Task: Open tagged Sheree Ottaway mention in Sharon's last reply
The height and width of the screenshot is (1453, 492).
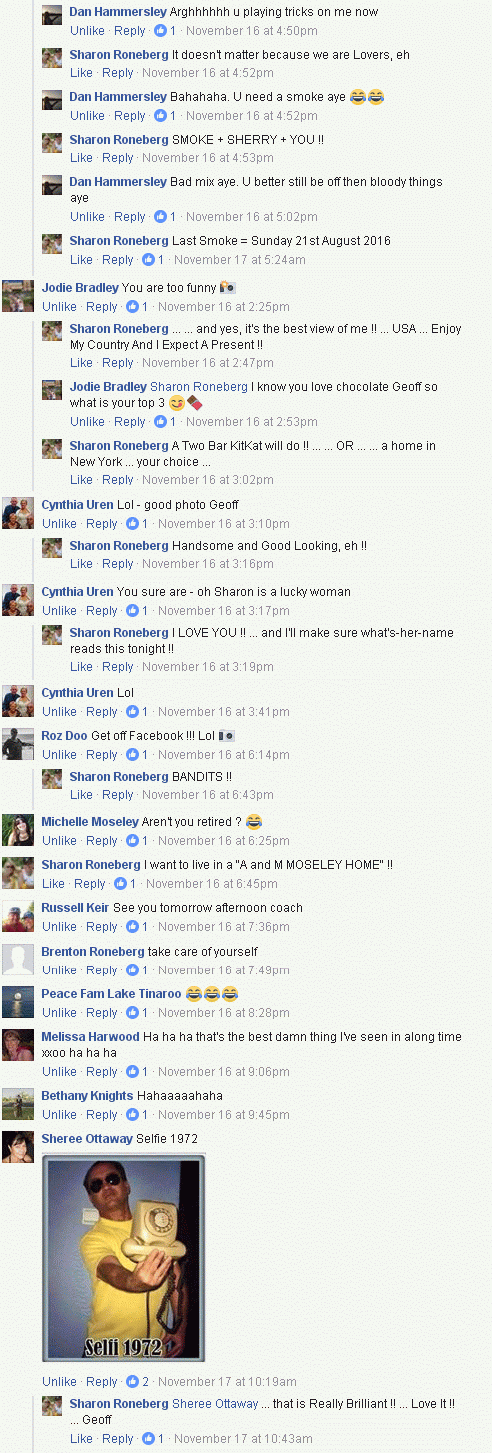Action: [x=215, y=1404]
